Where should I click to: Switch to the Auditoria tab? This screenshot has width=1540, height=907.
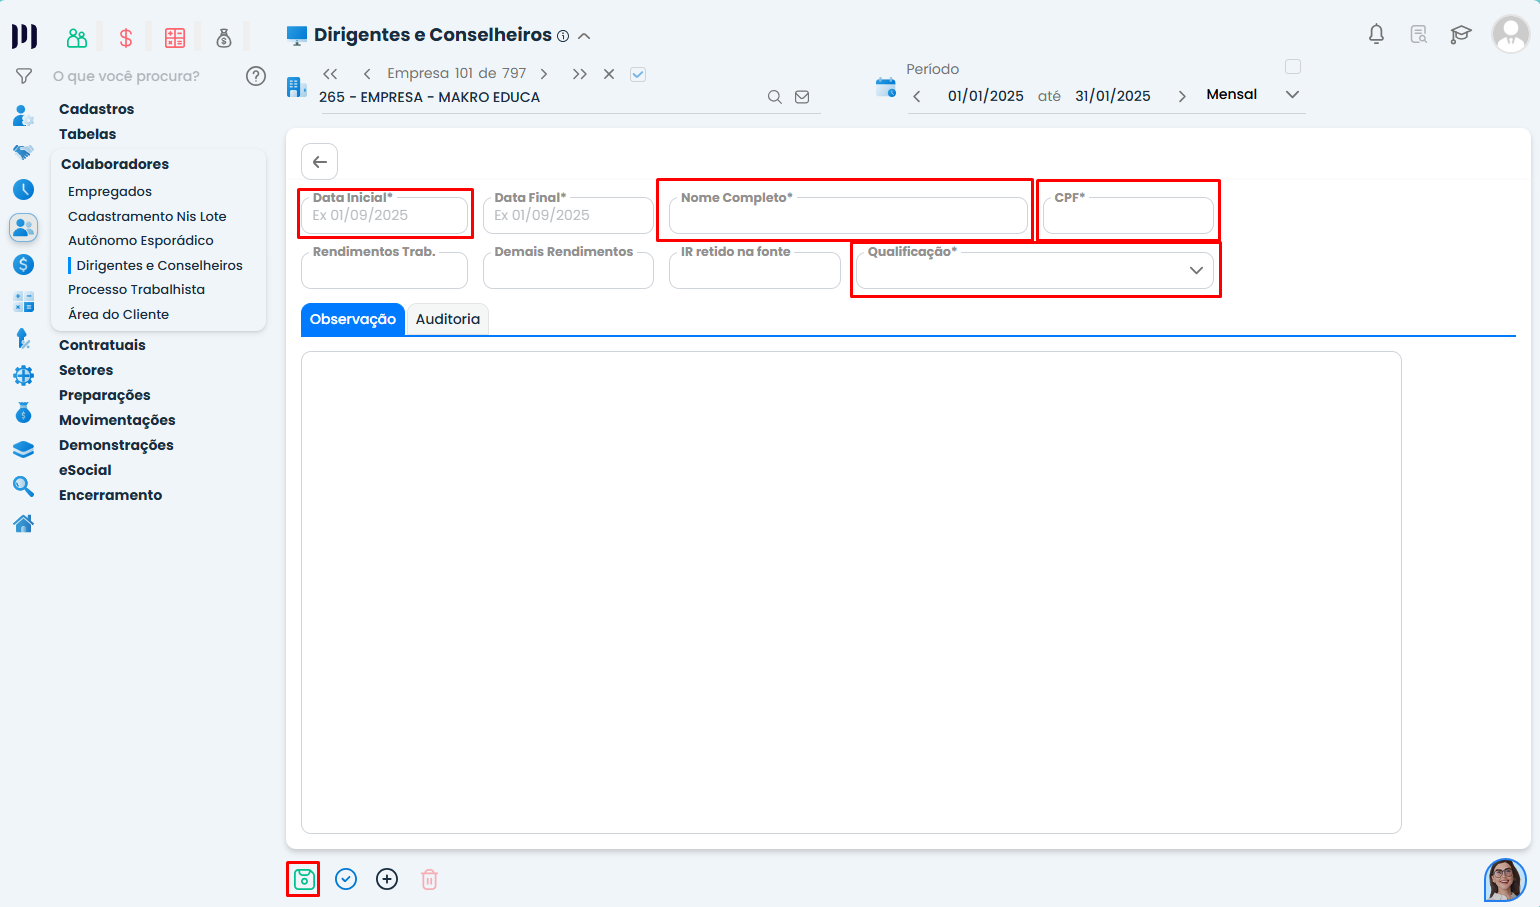click(447, 319)
